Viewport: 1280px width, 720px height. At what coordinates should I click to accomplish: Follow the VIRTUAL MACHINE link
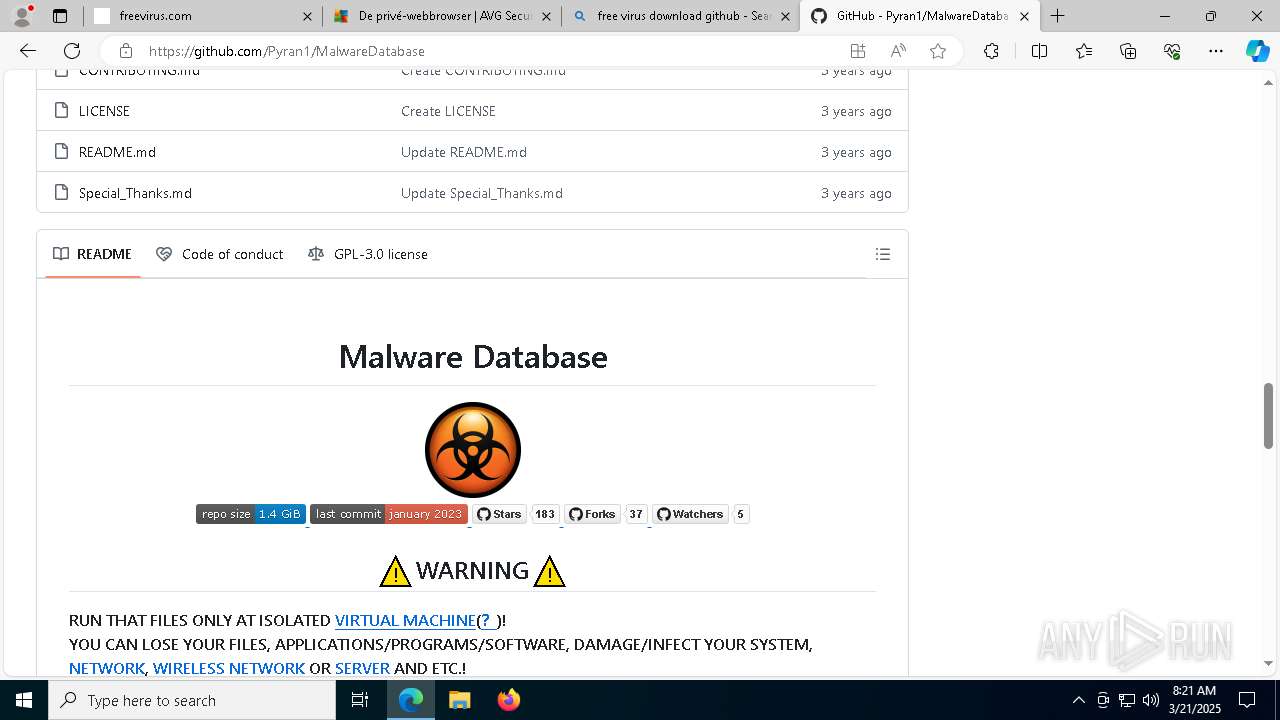pyautogui.click(x=405, y=620)
